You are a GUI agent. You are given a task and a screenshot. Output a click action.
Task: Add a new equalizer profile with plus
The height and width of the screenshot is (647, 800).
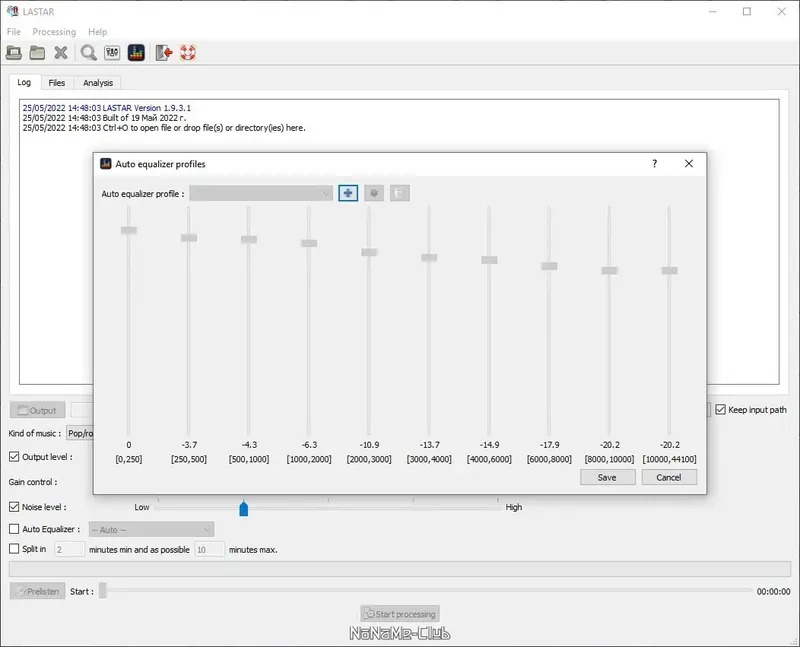point(348,193)
